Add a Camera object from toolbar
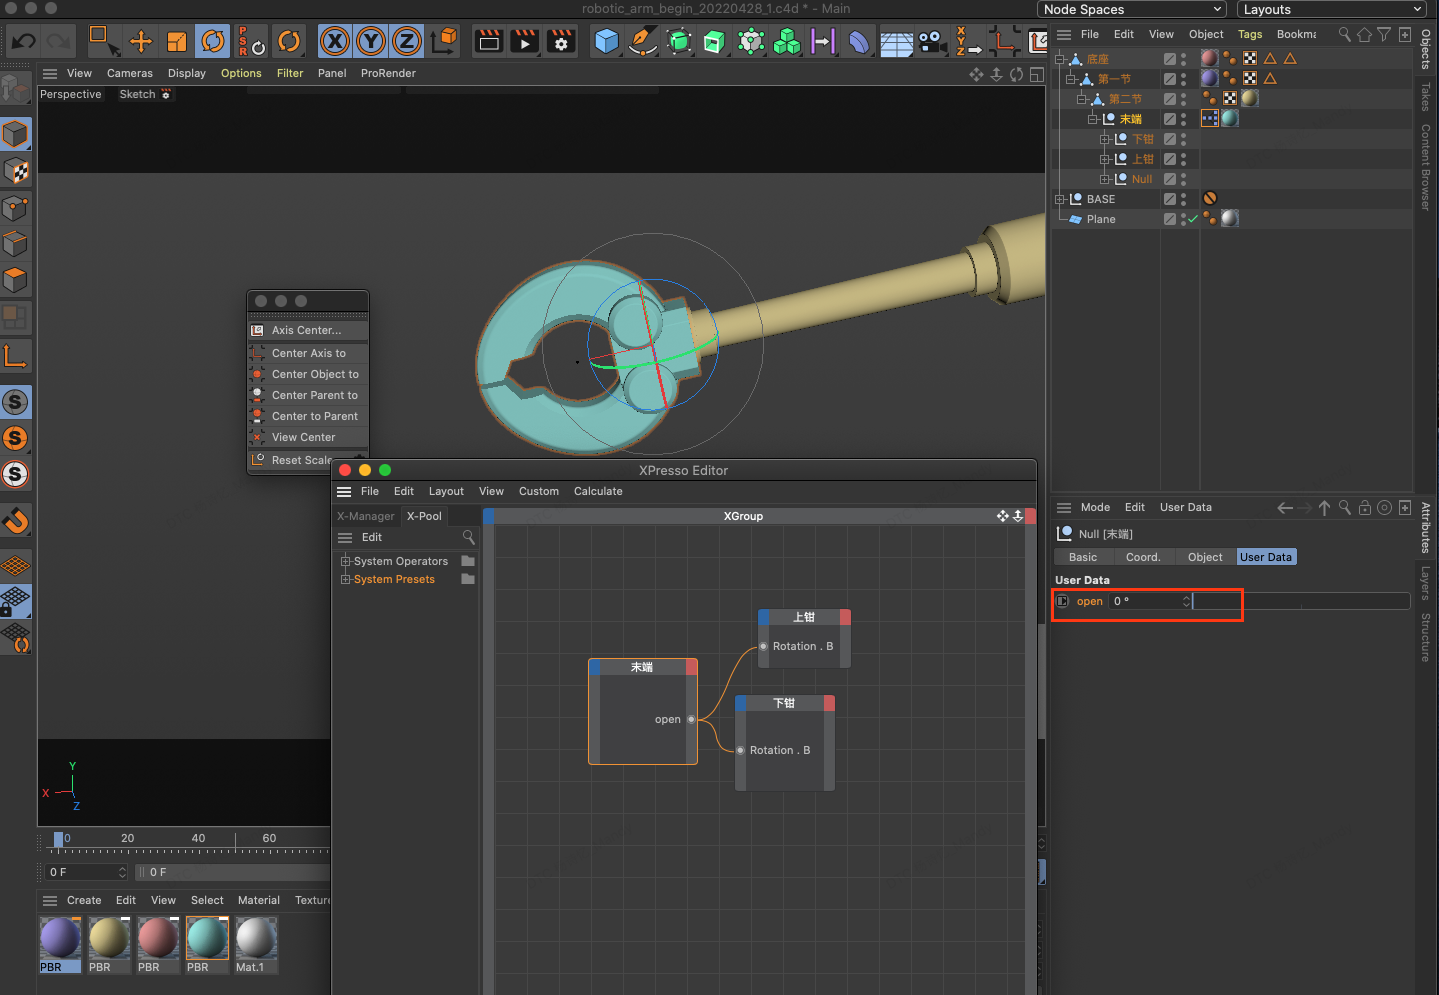Viewport: 1439px width, 995px height. click(x=932, y=41)
